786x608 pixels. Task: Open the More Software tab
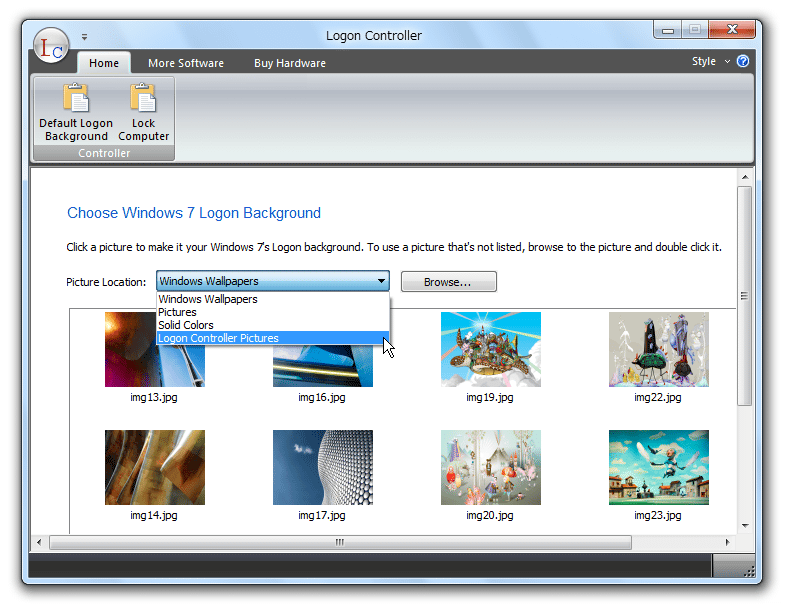(186, 63)
